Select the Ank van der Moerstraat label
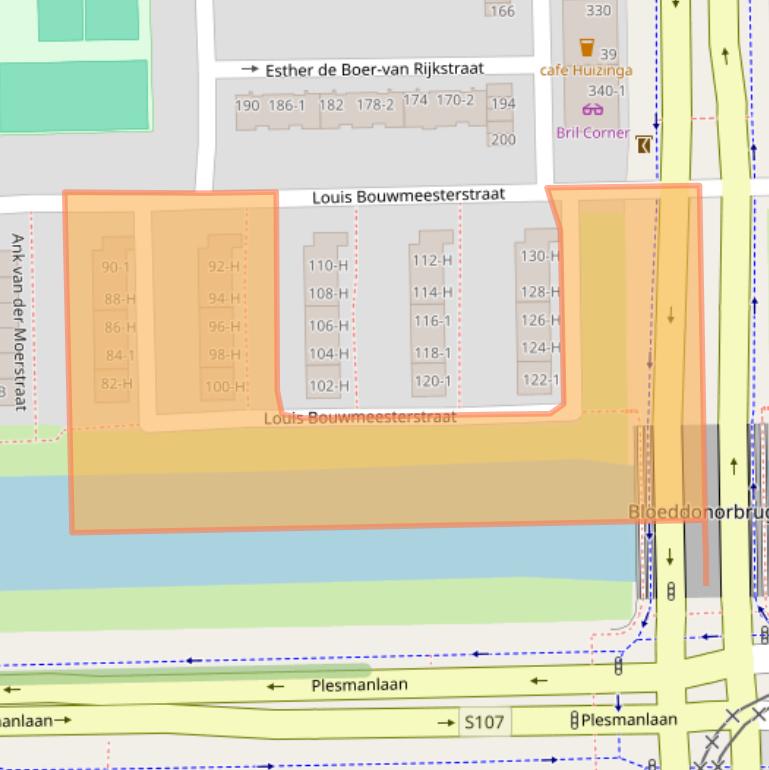 tap(17, 321)
